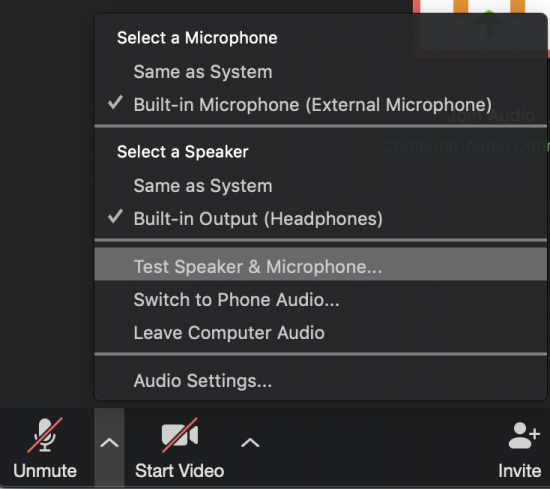Click the muted microphone Unmute icon
The height and width of the screenshot is (489, 550).
pos(45,435)
